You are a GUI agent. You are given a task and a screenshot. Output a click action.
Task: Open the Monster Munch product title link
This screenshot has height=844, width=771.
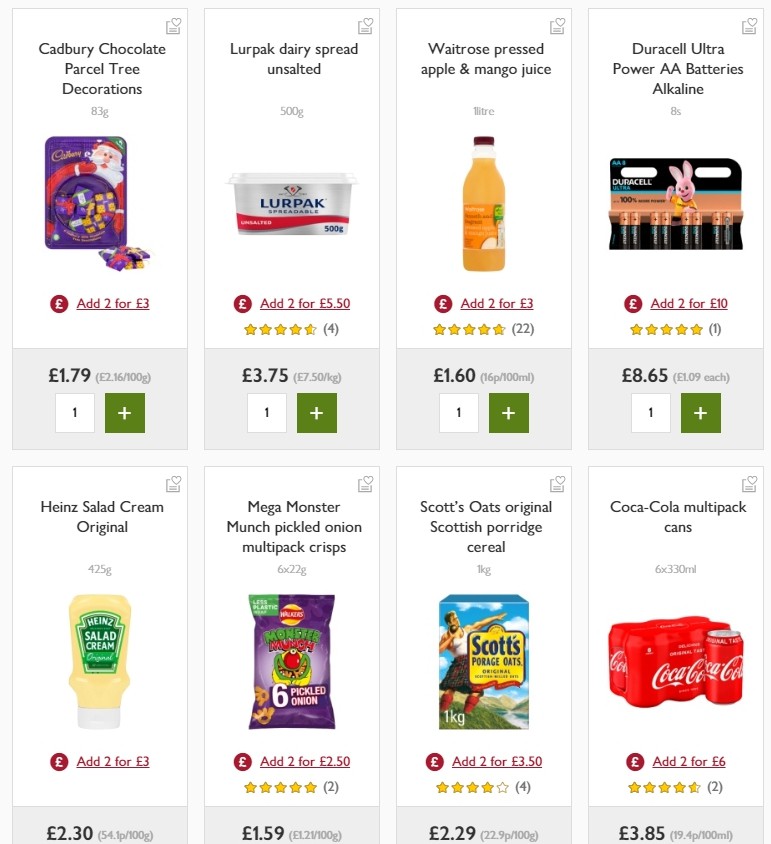click(291, 527)
